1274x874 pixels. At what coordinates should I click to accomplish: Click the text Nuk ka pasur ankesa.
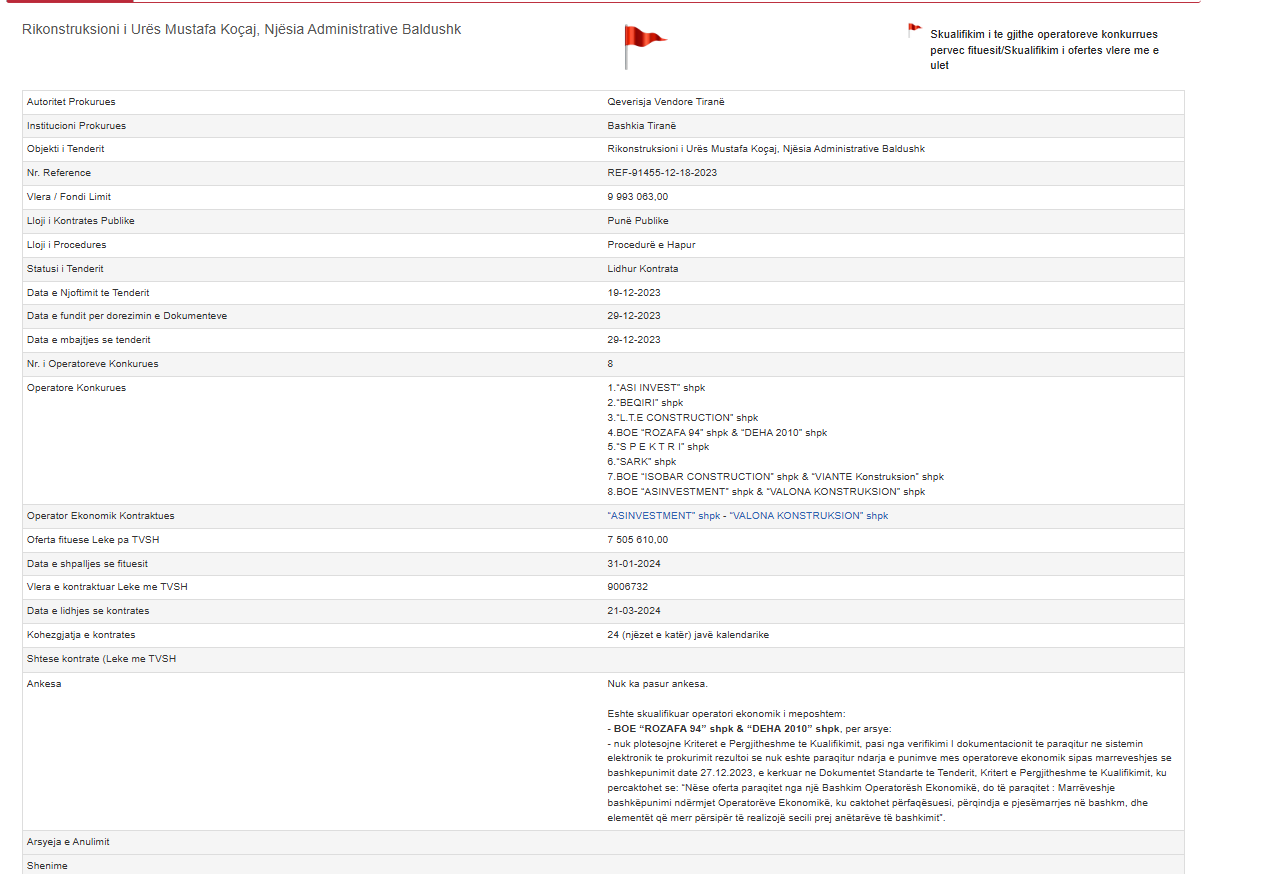[x=657, y=684]
